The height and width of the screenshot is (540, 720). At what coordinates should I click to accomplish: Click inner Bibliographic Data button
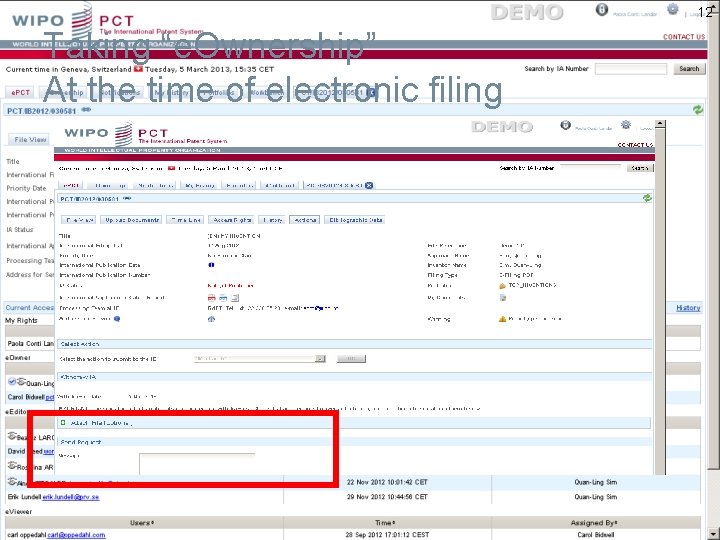point(355,220)
